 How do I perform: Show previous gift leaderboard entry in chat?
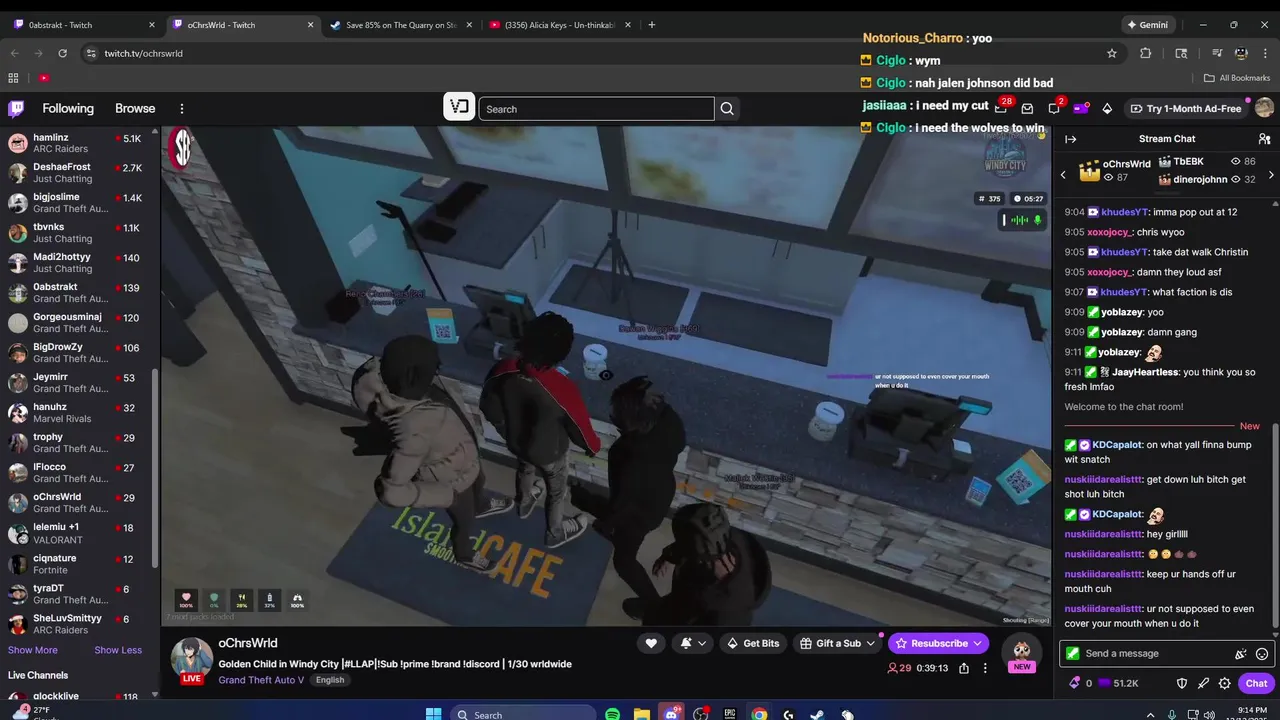pyautogui.click(x=1063, y=175)
